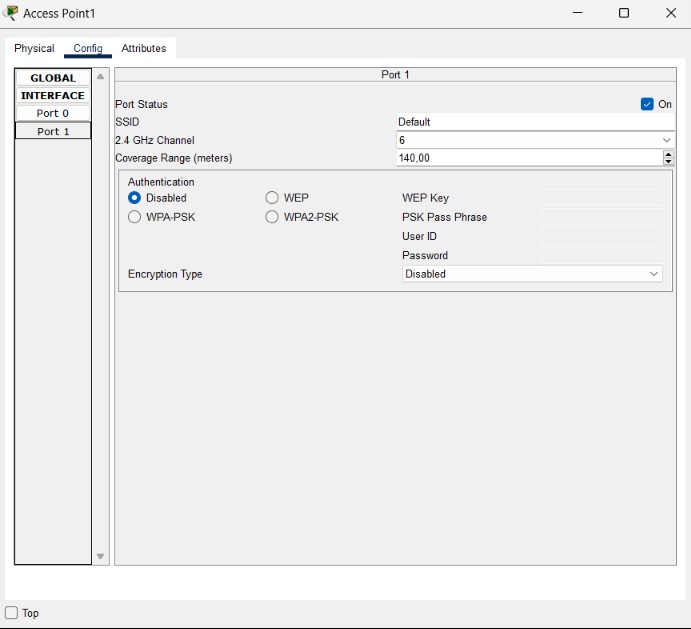Select Port 0 in the interface list

(53, 113)
